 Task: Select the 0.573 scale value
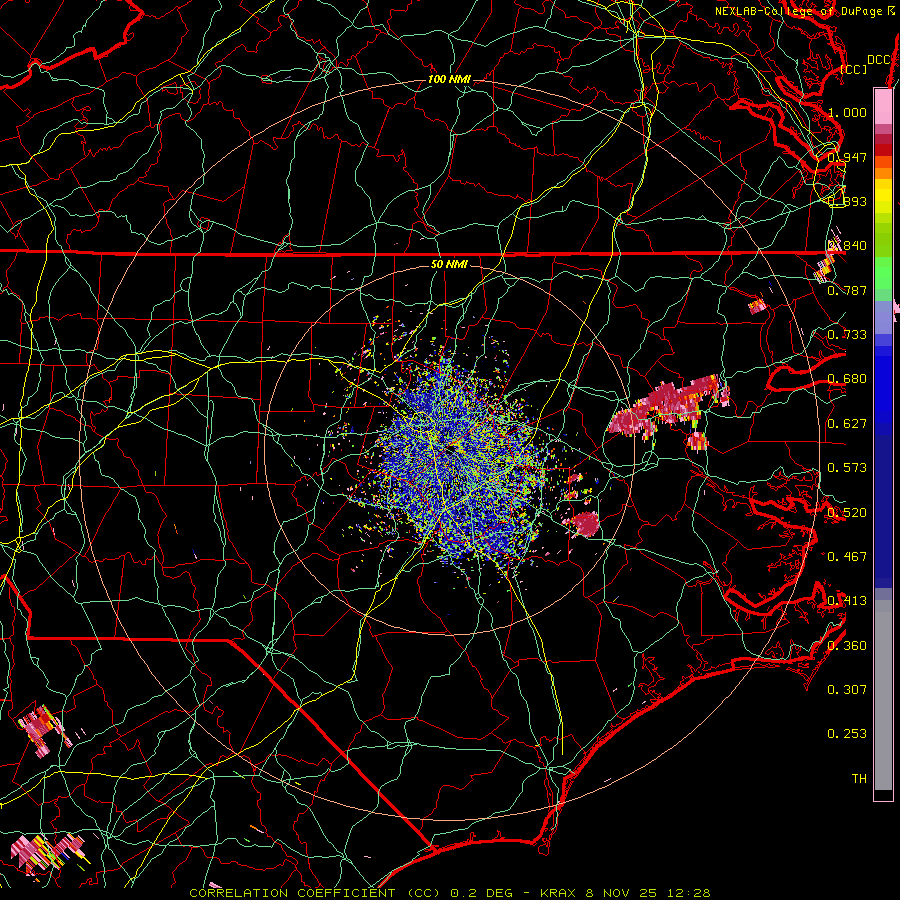click(x=847, y=468)
